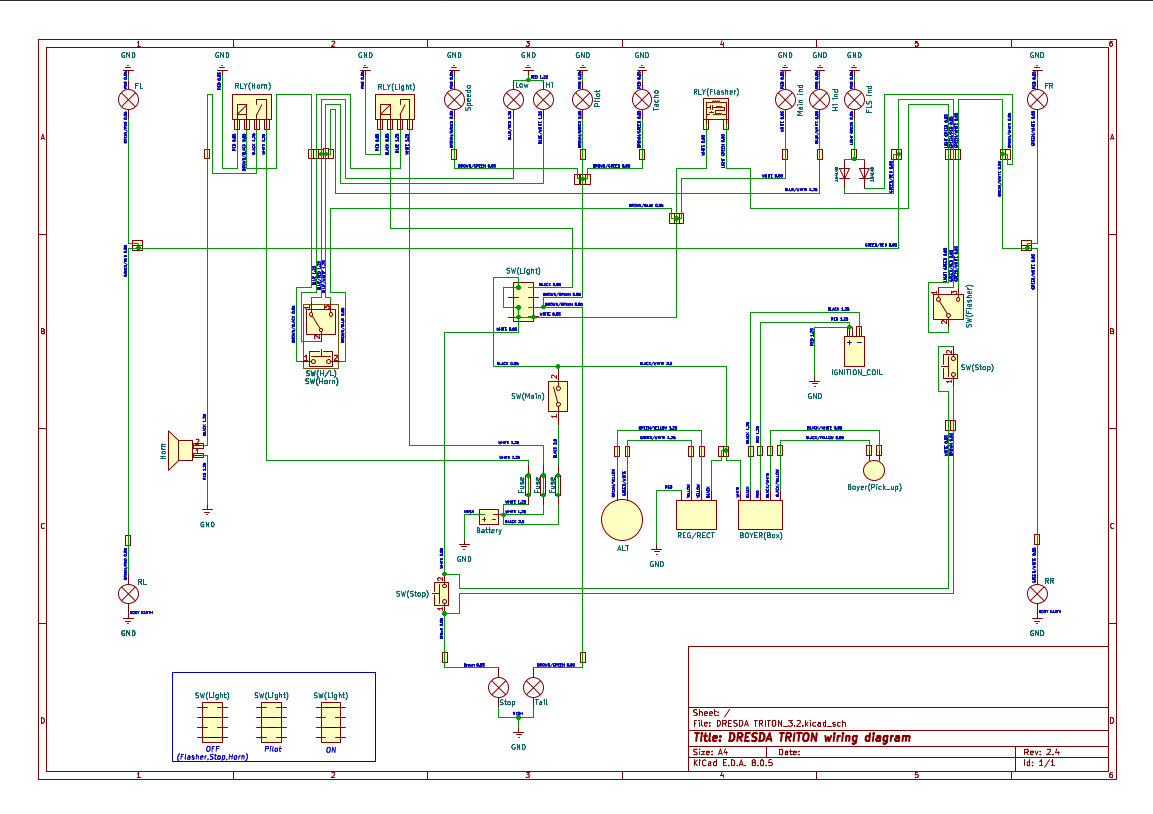
Task: Click the "SW(Horn)" label text
Action: pos(321,382)
